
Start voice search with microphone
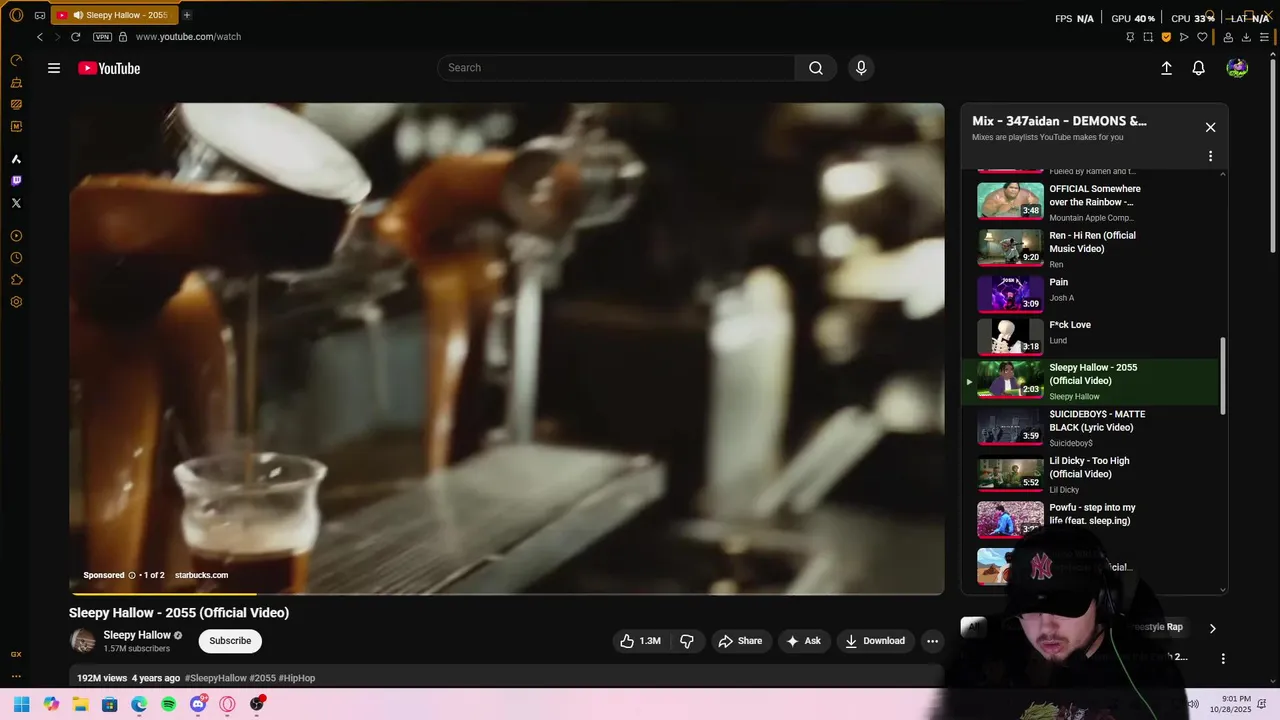pyautogui.click(x=861, y=68)
